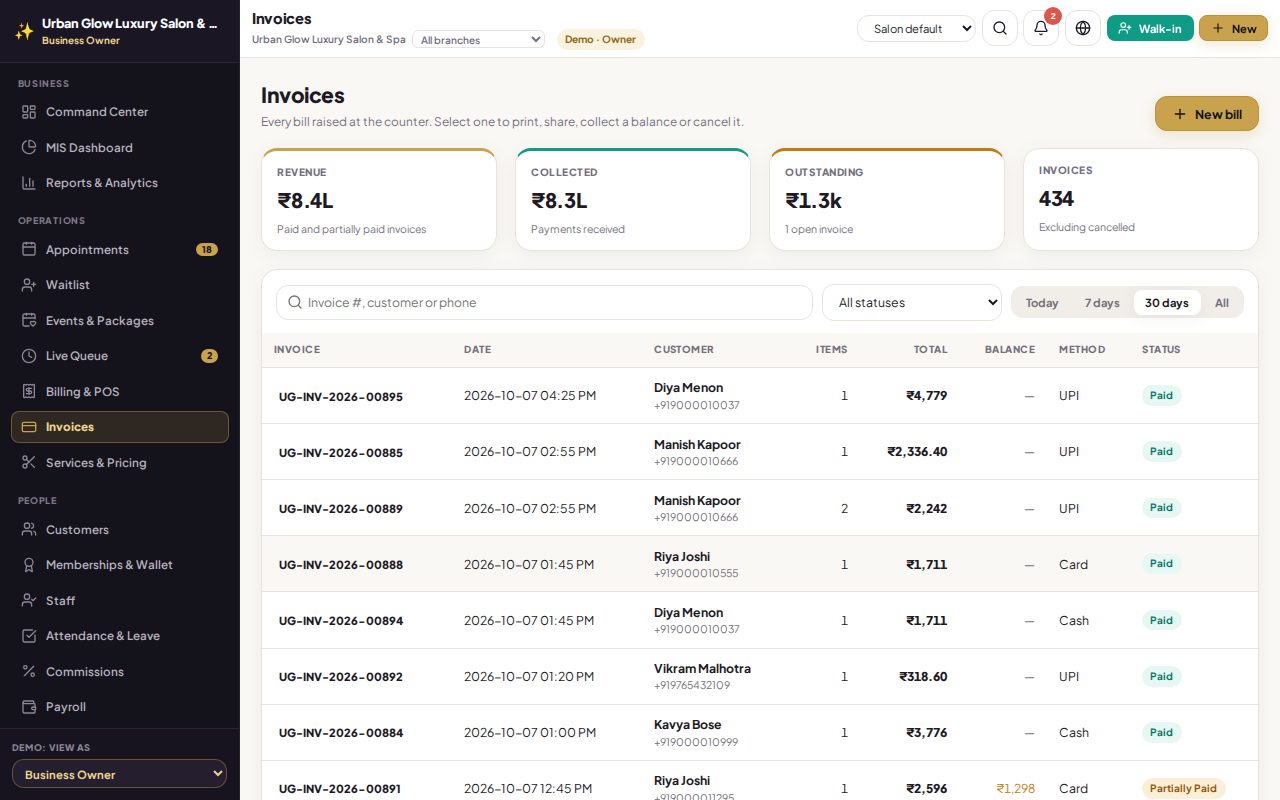Select the All range tab

[1222, 302]
